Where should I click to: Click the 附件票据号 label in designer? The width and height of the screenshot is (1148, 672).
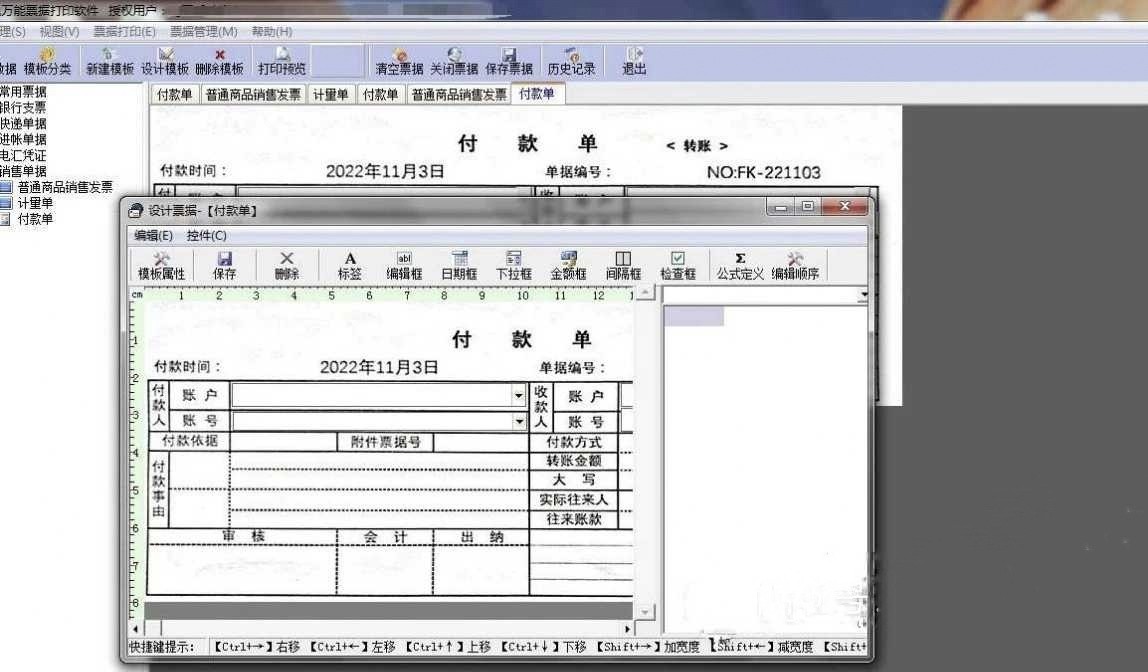pyautogui.click(x=385, y=442)
